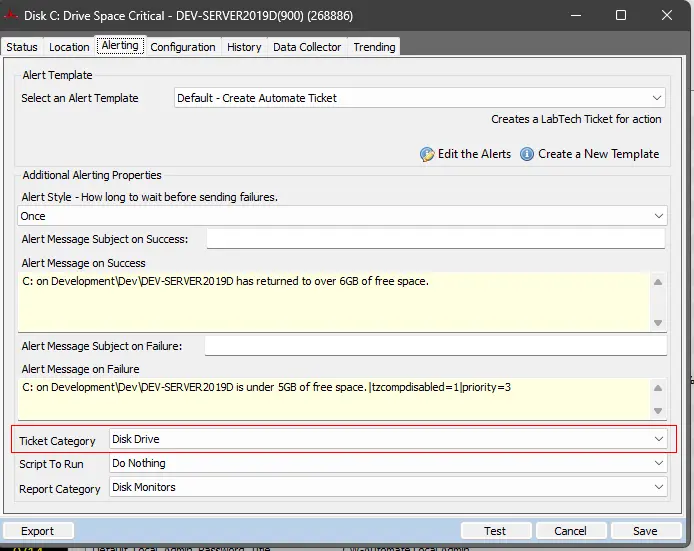Click the Cancel button

[x=571, y=531]
